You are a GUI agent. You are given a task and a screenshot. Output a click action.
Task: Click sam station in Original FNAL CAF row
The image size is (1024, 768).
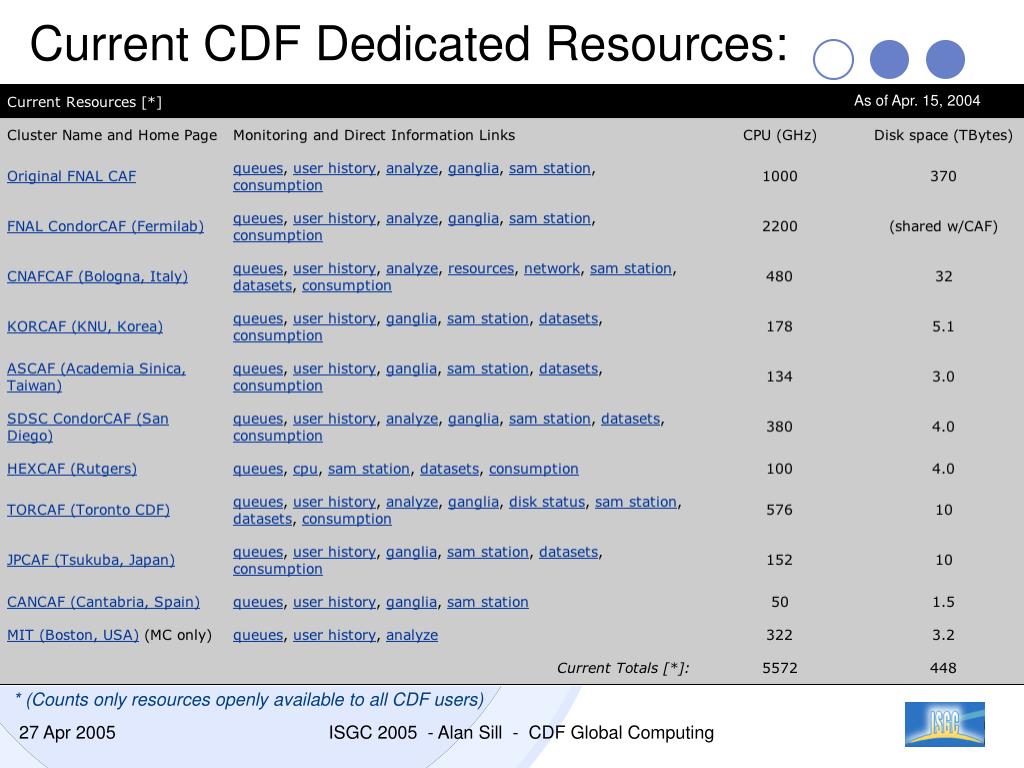[550, 168]
